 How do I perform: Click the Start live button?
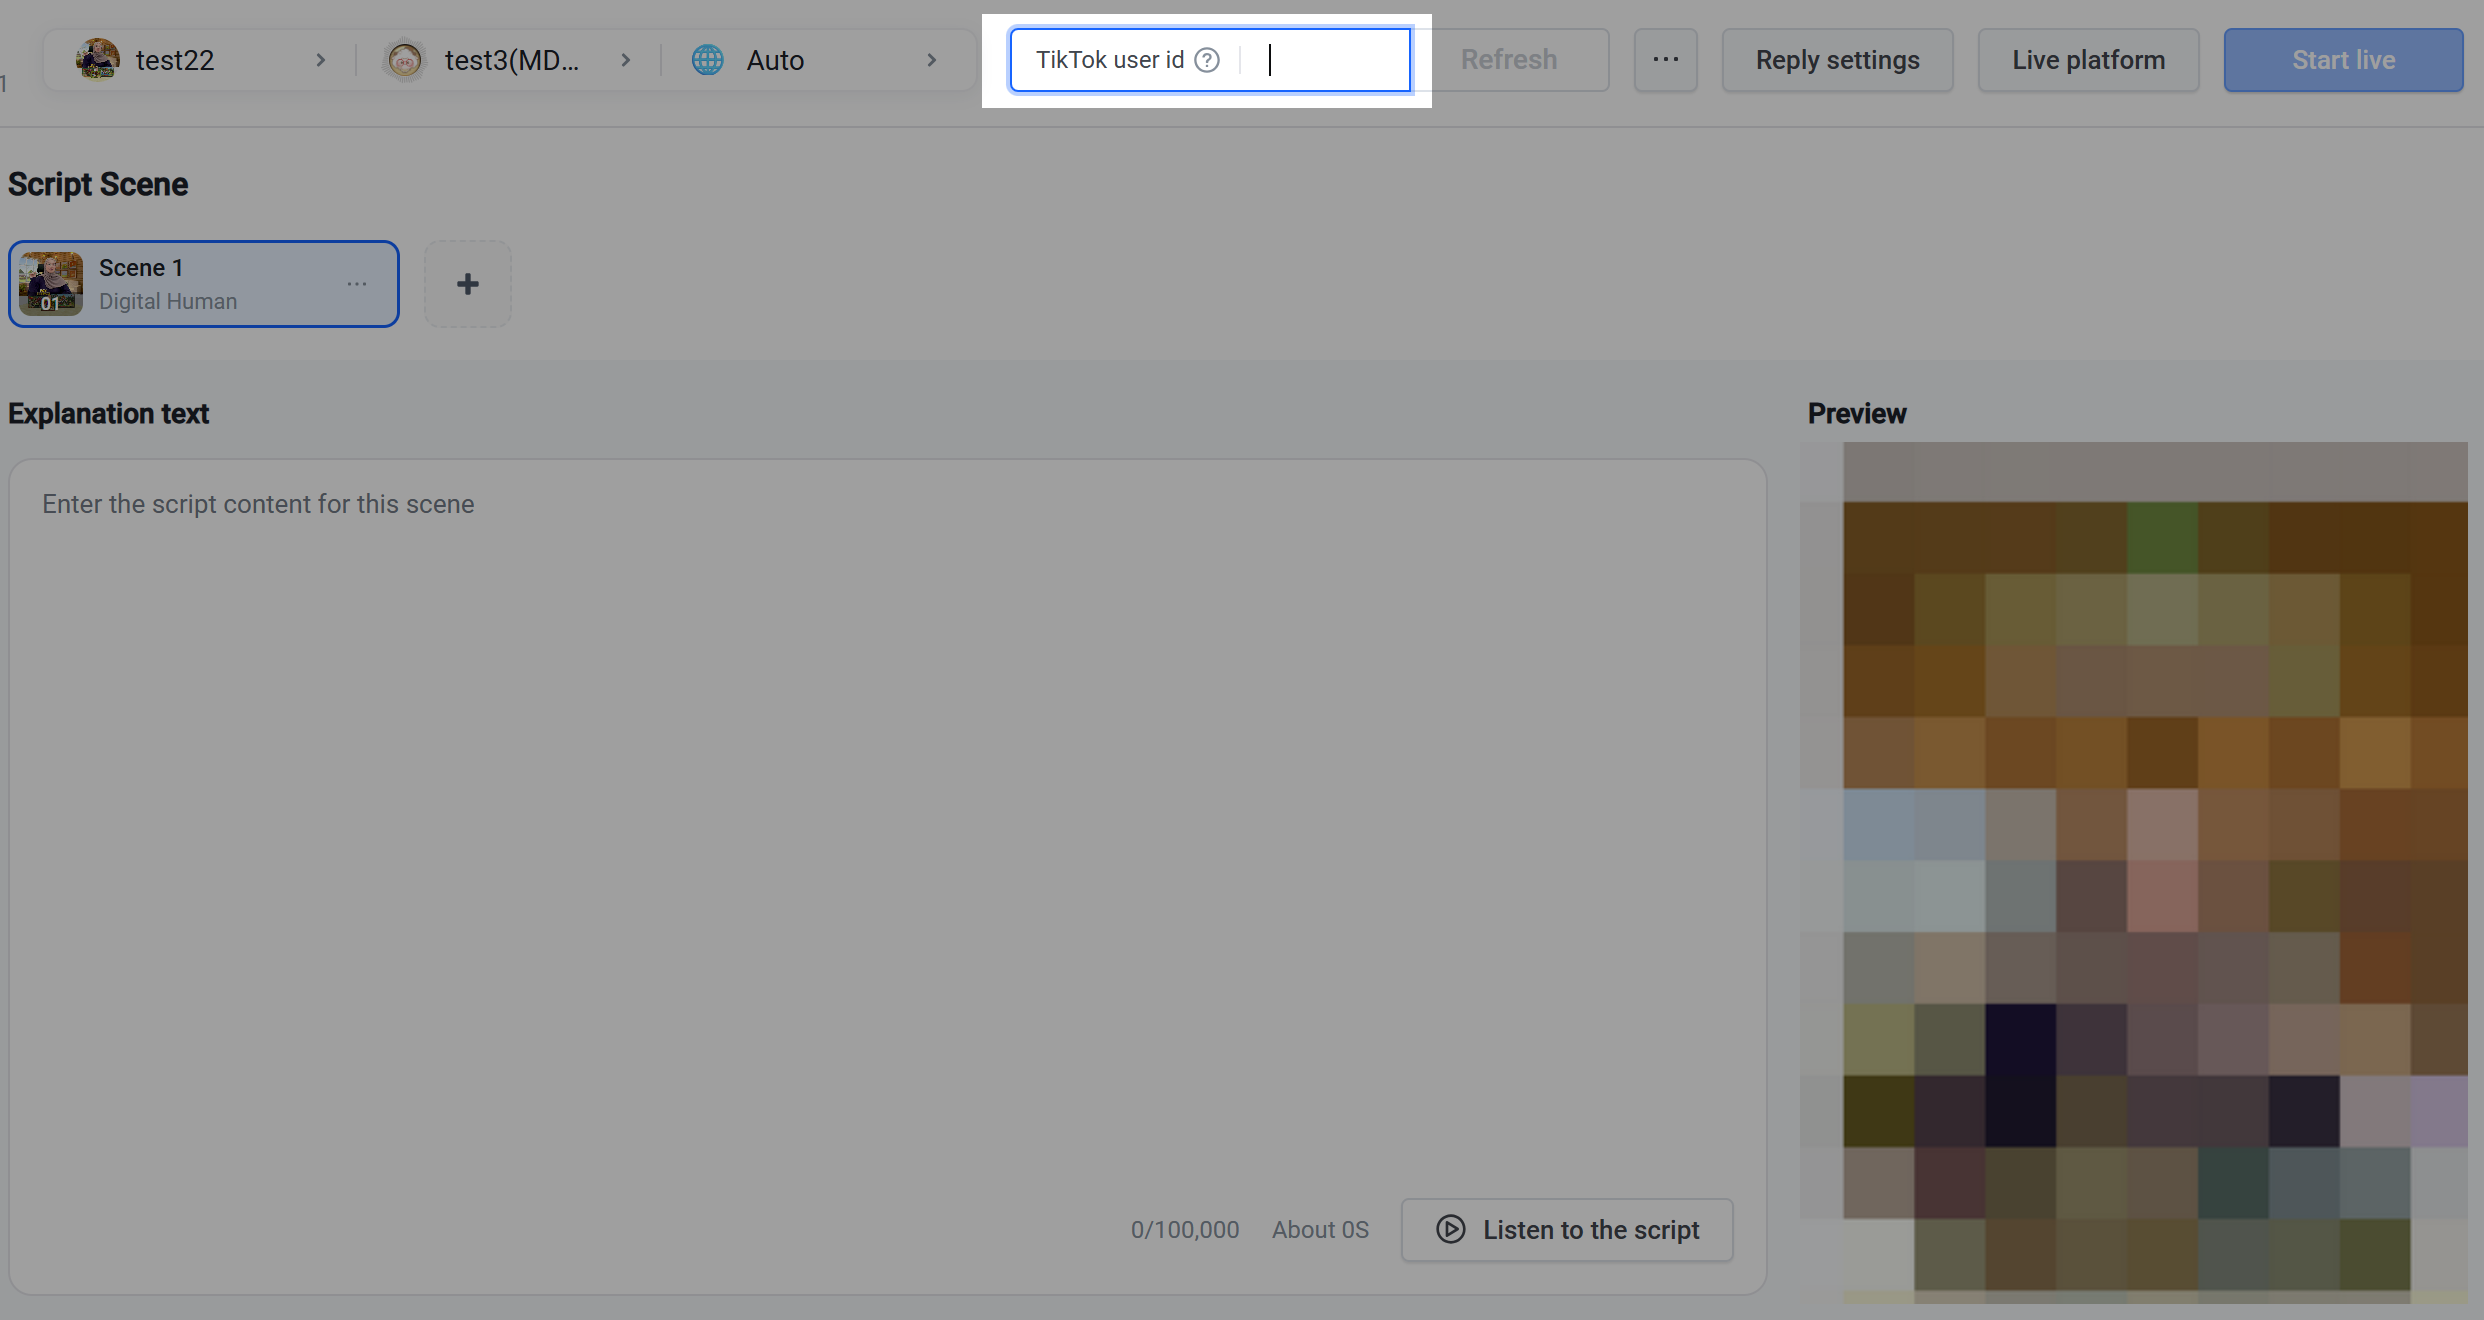coord(2343,60)
